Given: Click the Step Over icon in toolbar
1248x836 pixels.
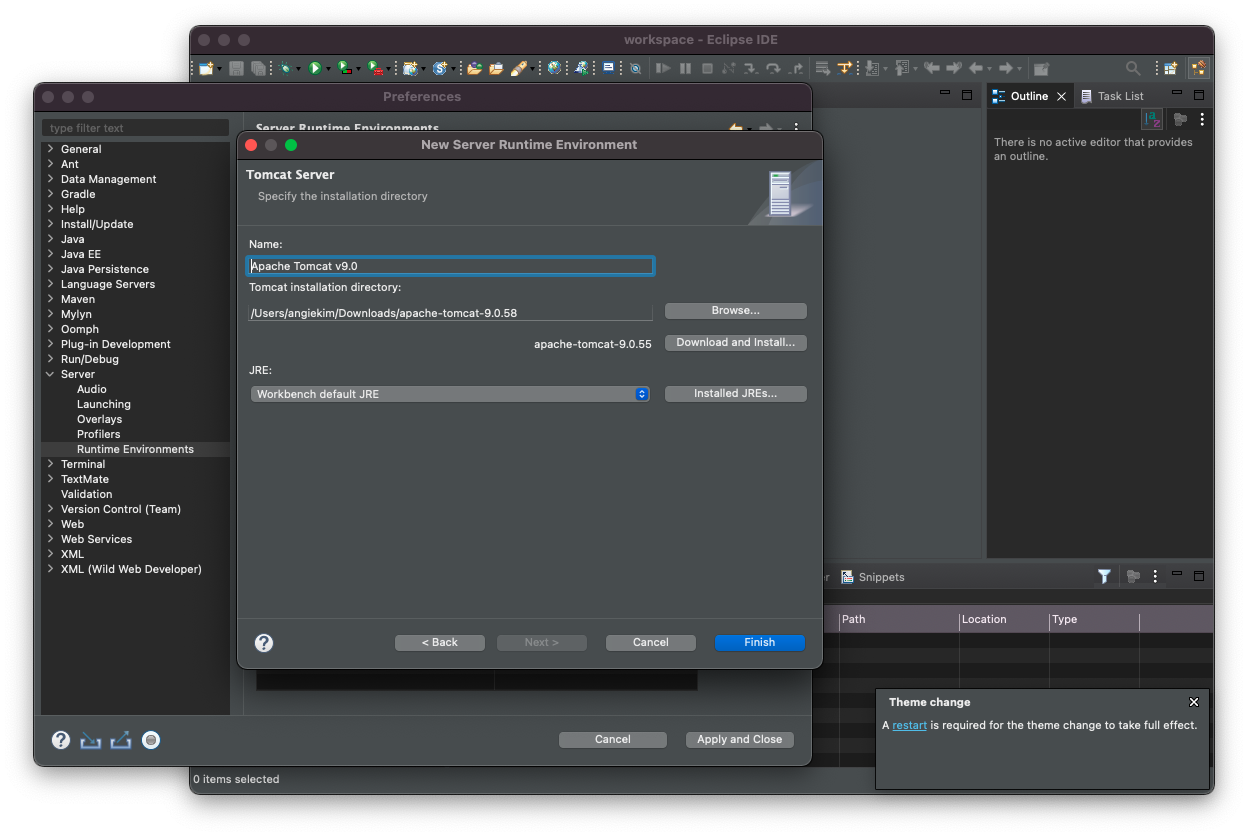Looking at the screenshot, I should coord(773,68).
